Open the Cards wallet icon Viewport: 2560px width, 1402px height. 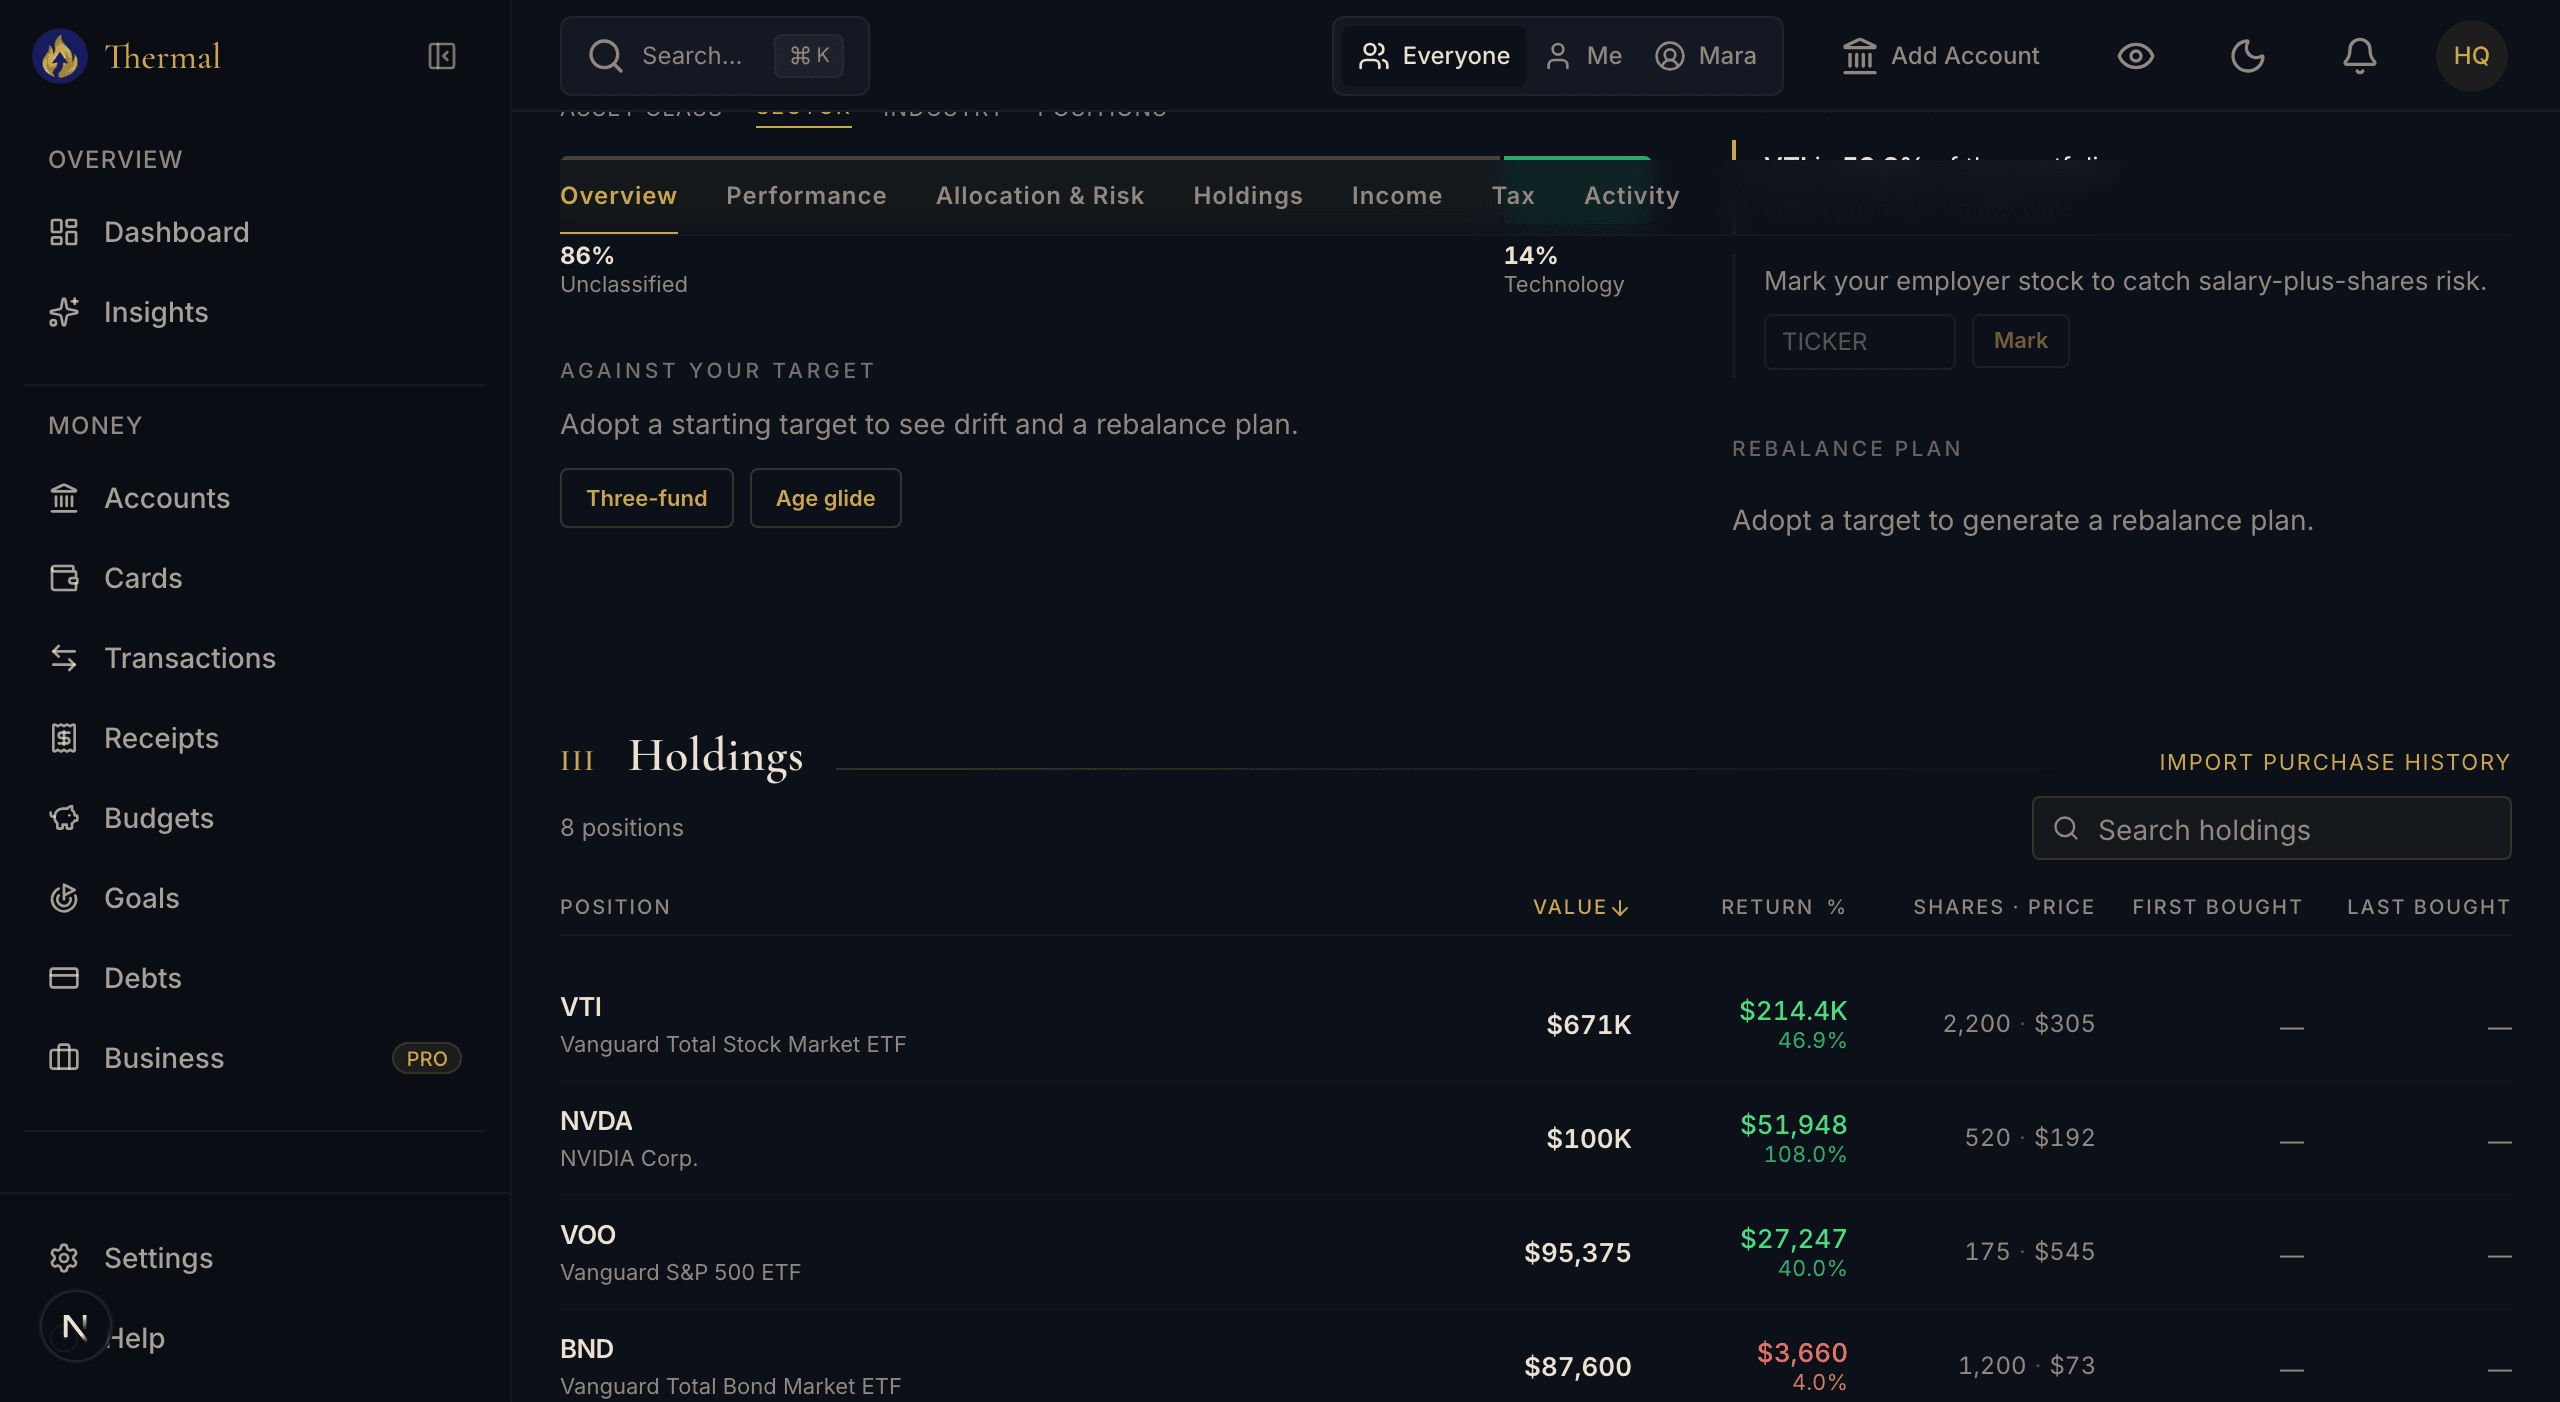point(64,578)
